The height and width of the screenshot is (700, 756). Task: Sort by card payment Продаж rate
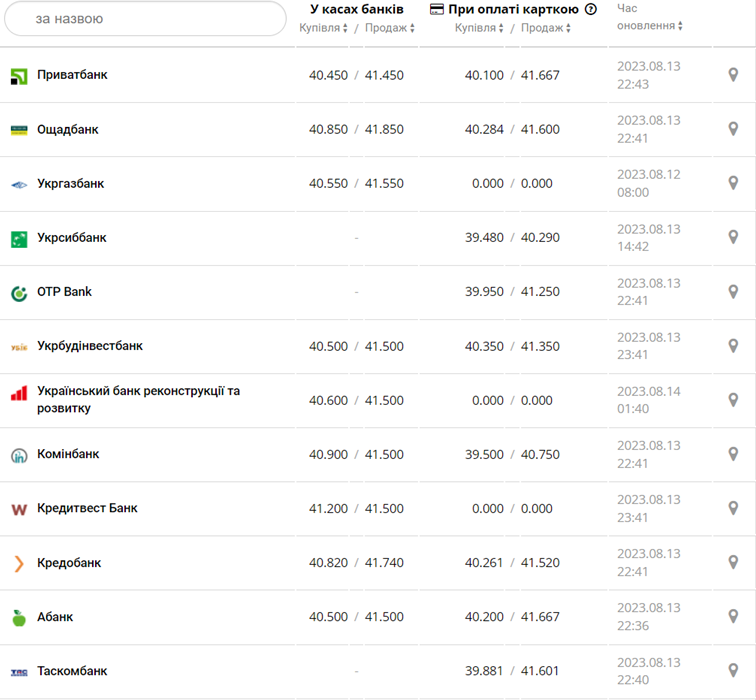click(x=545, y=28)
